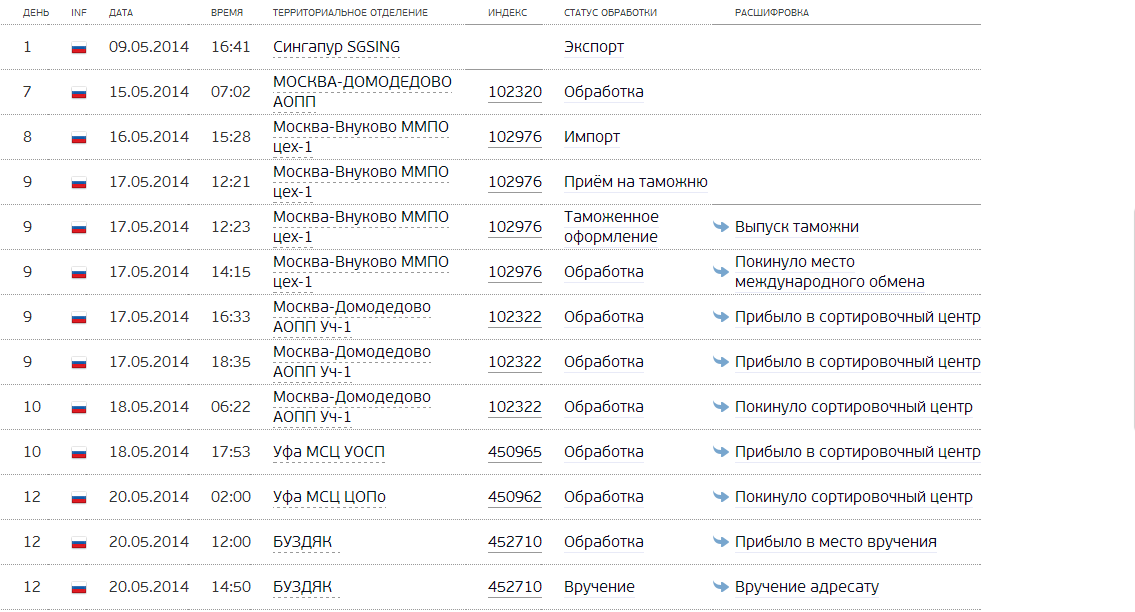Open postal index 450962 link
This screenshot has height=612, width=1135.
pyautogui.click(x=515, y=497)
